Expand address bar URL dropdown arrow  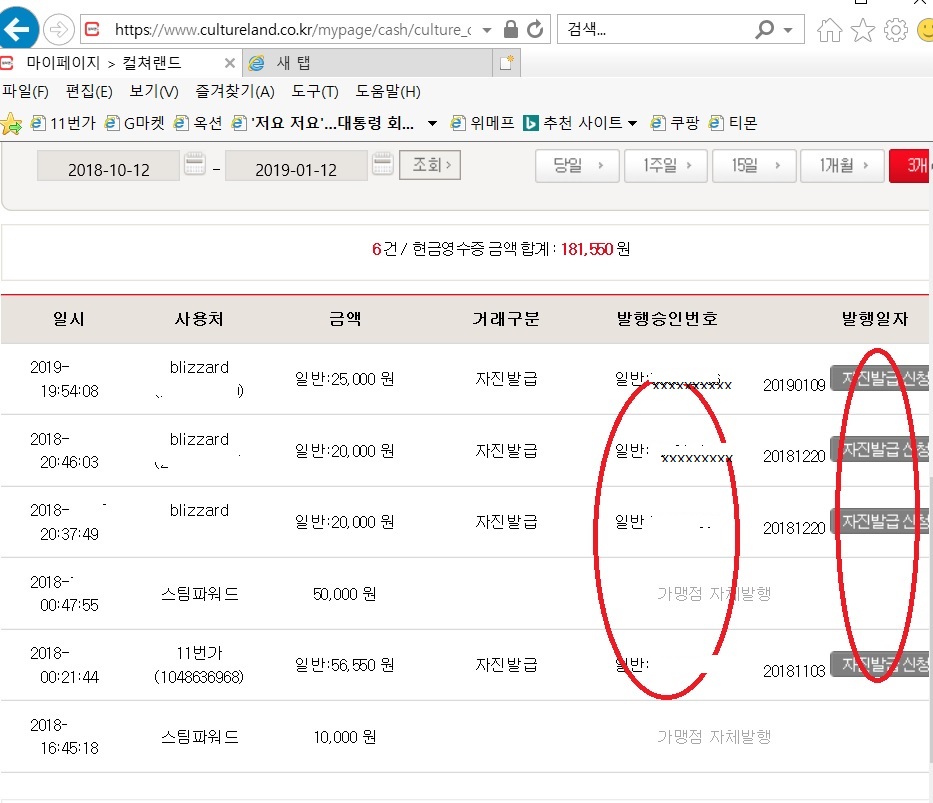tap(487, 30)
